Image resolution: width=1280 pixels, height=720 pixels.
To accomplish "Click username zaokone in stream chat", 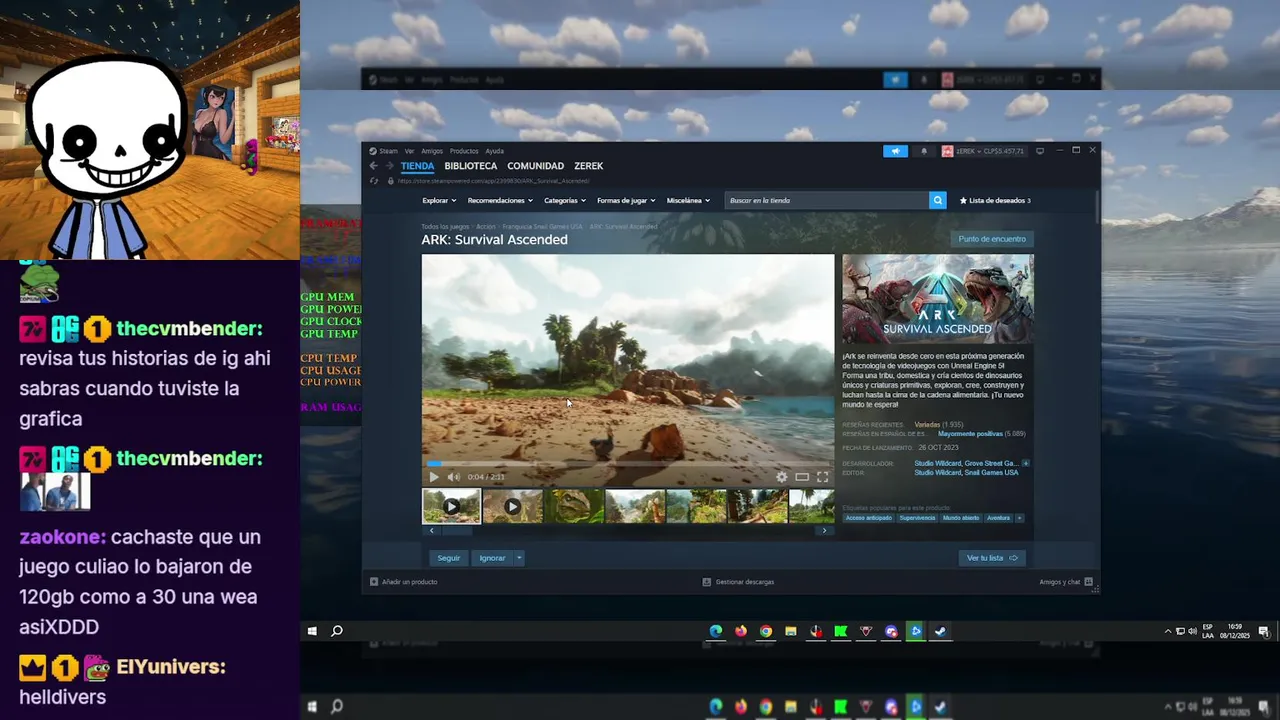I will (62, 537).
